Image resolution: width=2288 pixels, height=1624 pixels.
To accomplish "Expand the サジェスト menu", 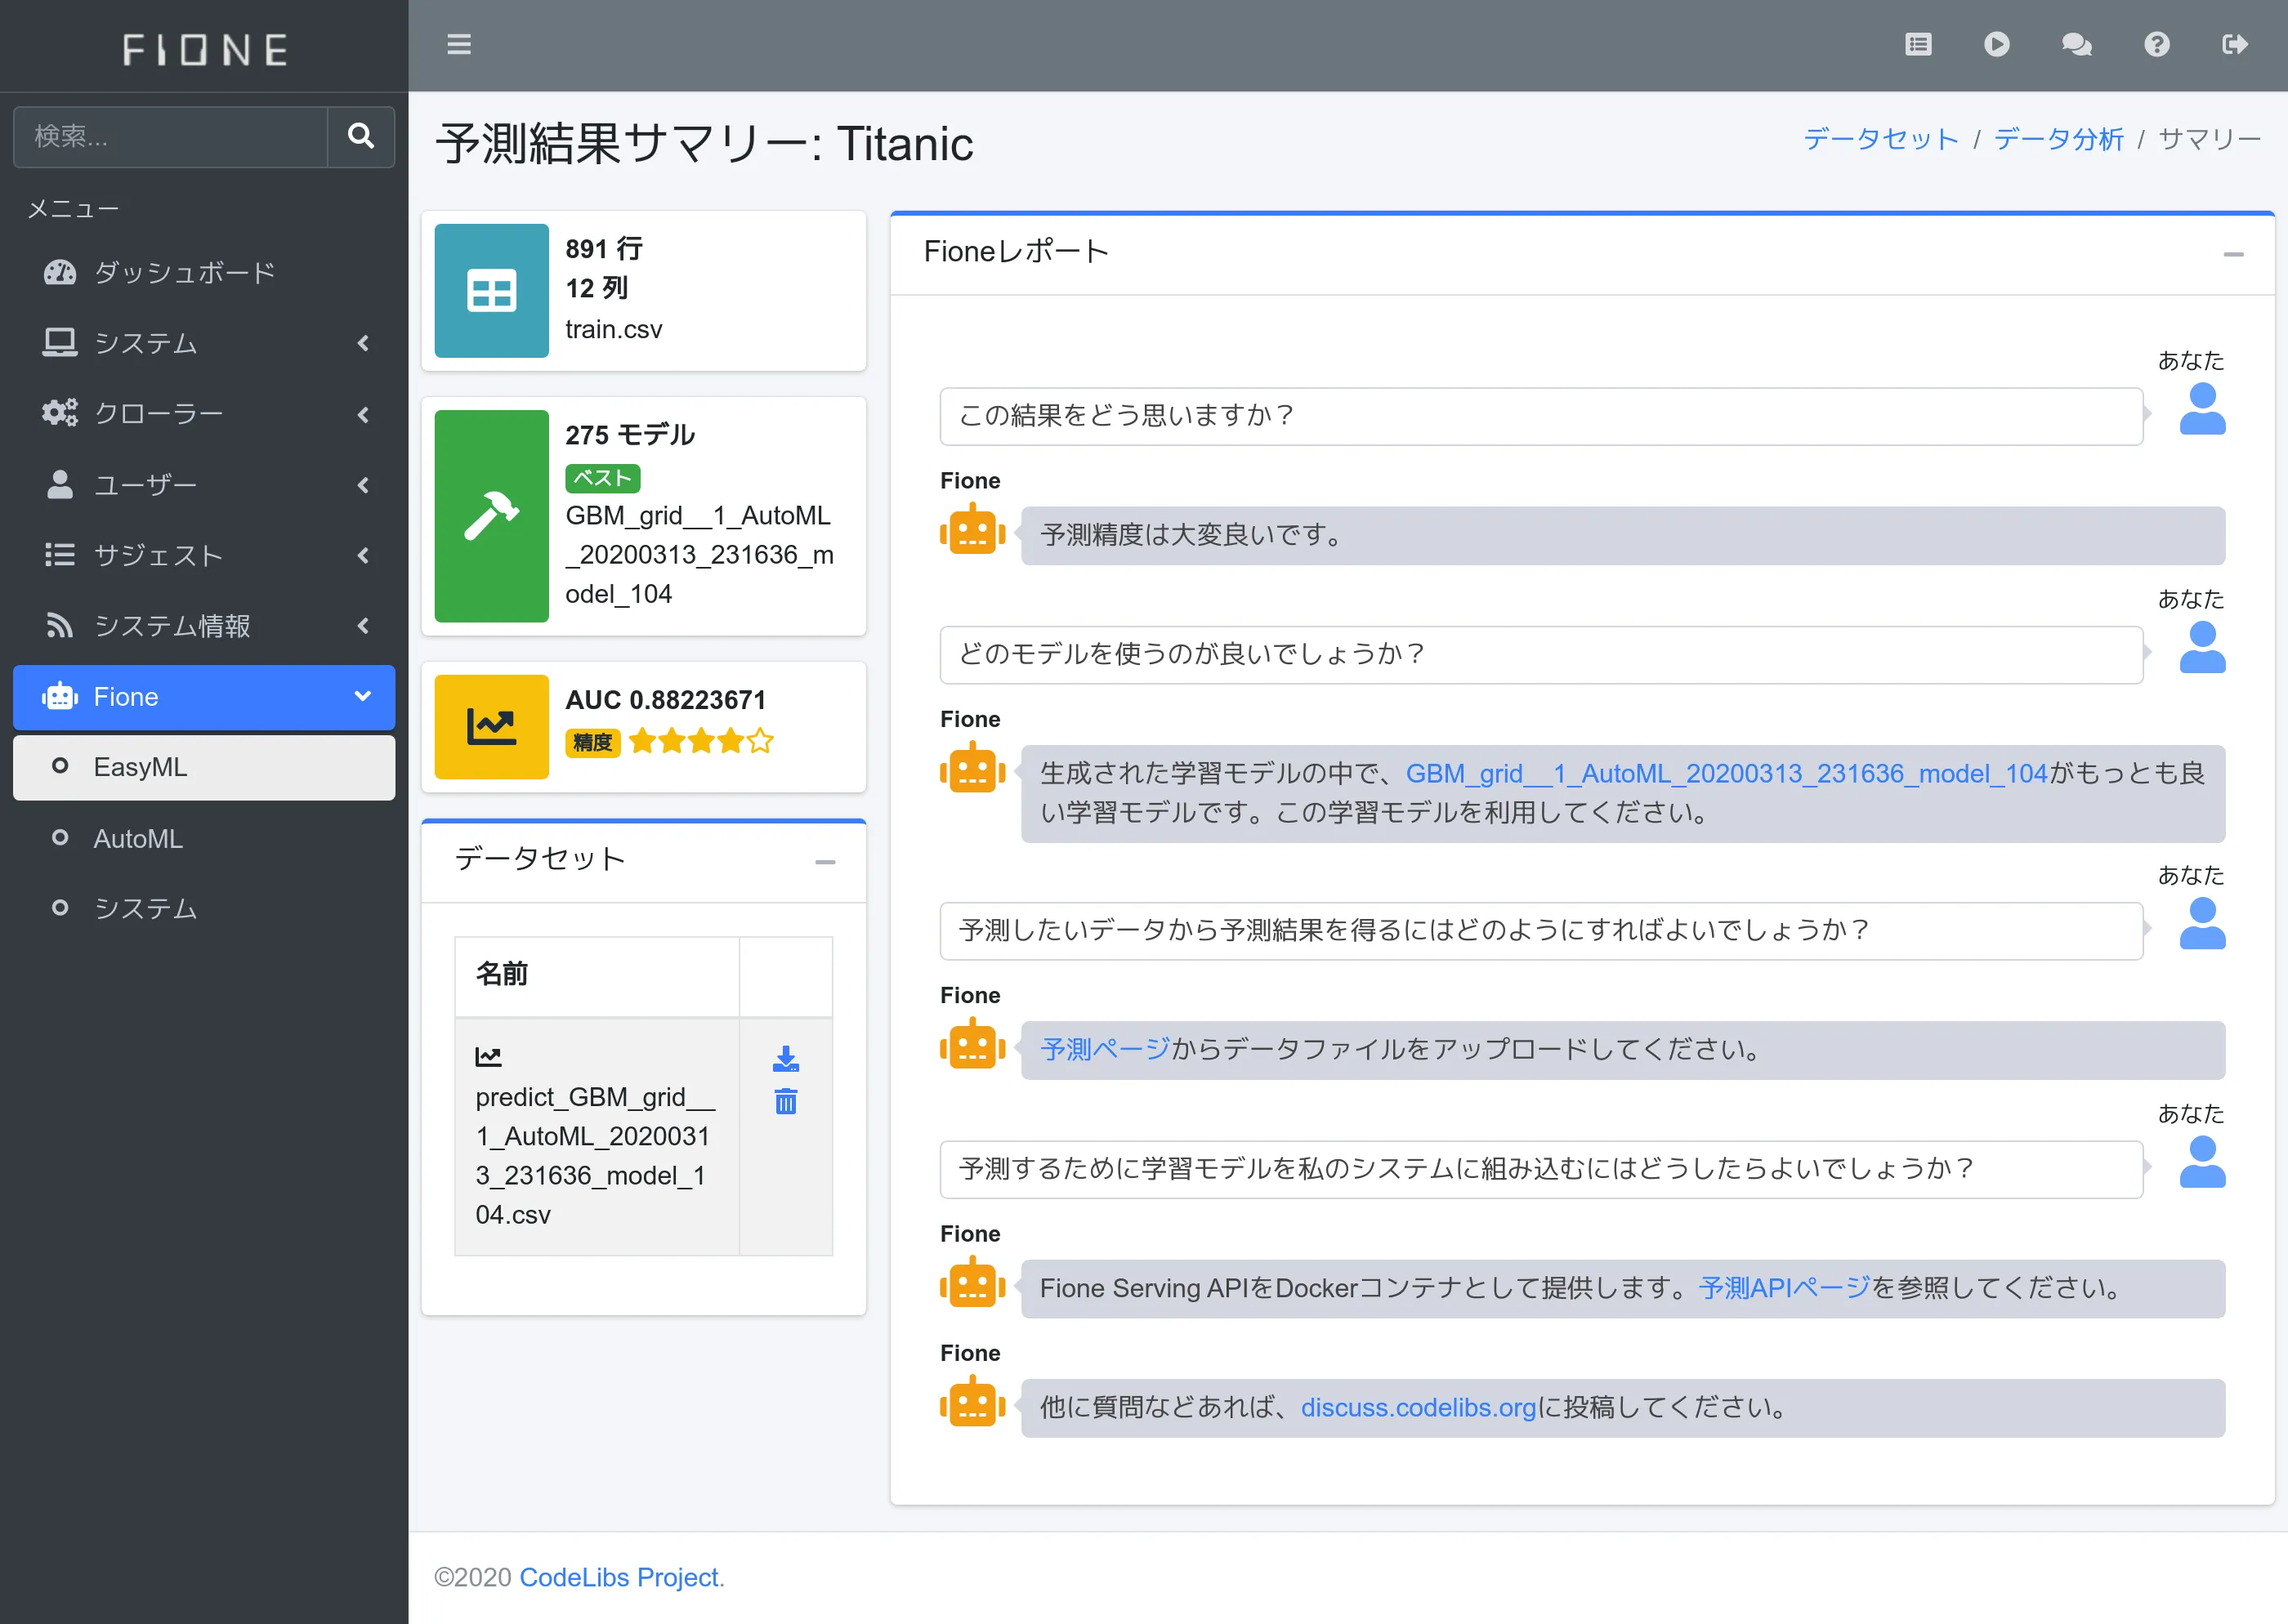I will coord(204,555).
